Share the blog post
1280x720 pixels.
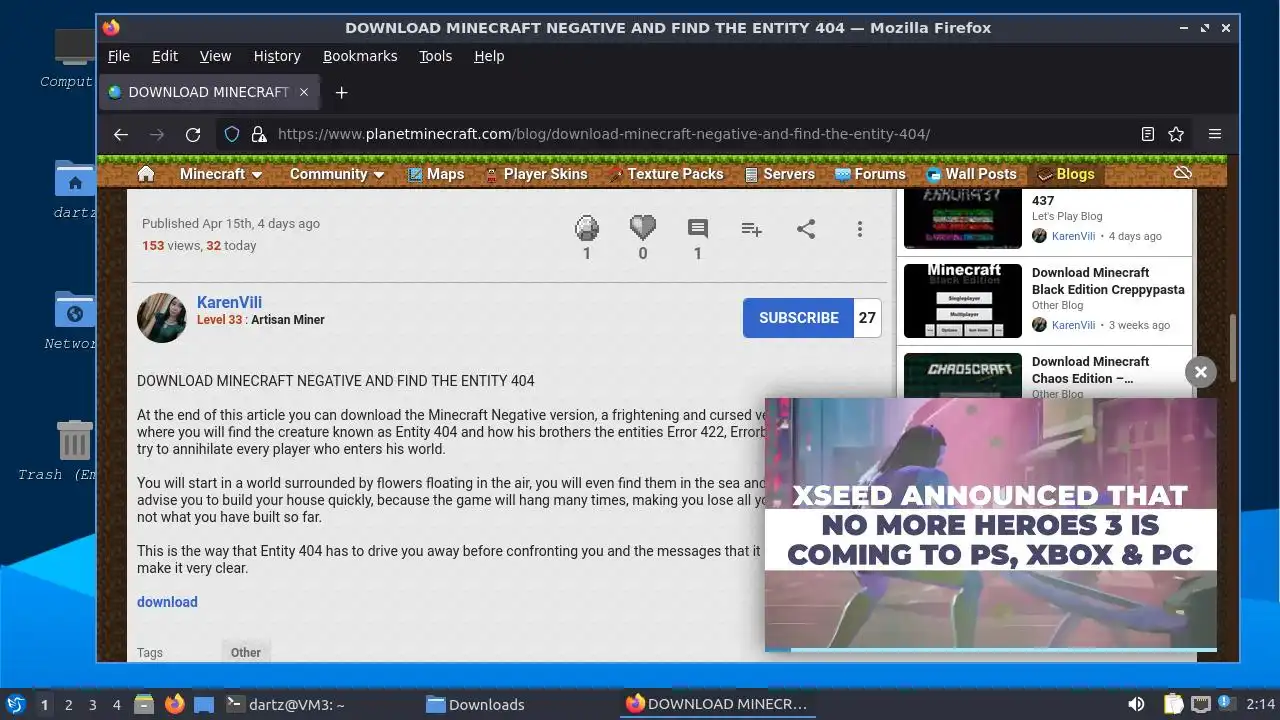point(806,229)
